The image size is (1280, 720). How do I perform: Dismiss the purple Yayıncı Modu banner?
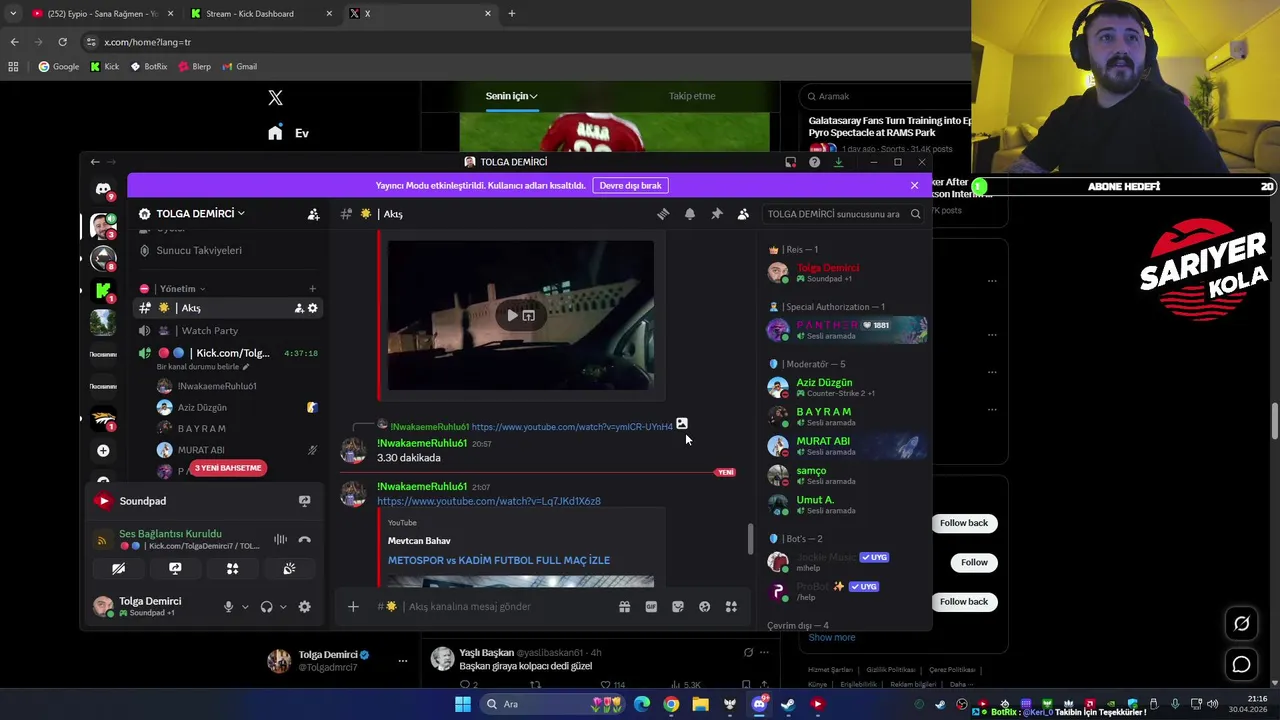tap(914, 185)
